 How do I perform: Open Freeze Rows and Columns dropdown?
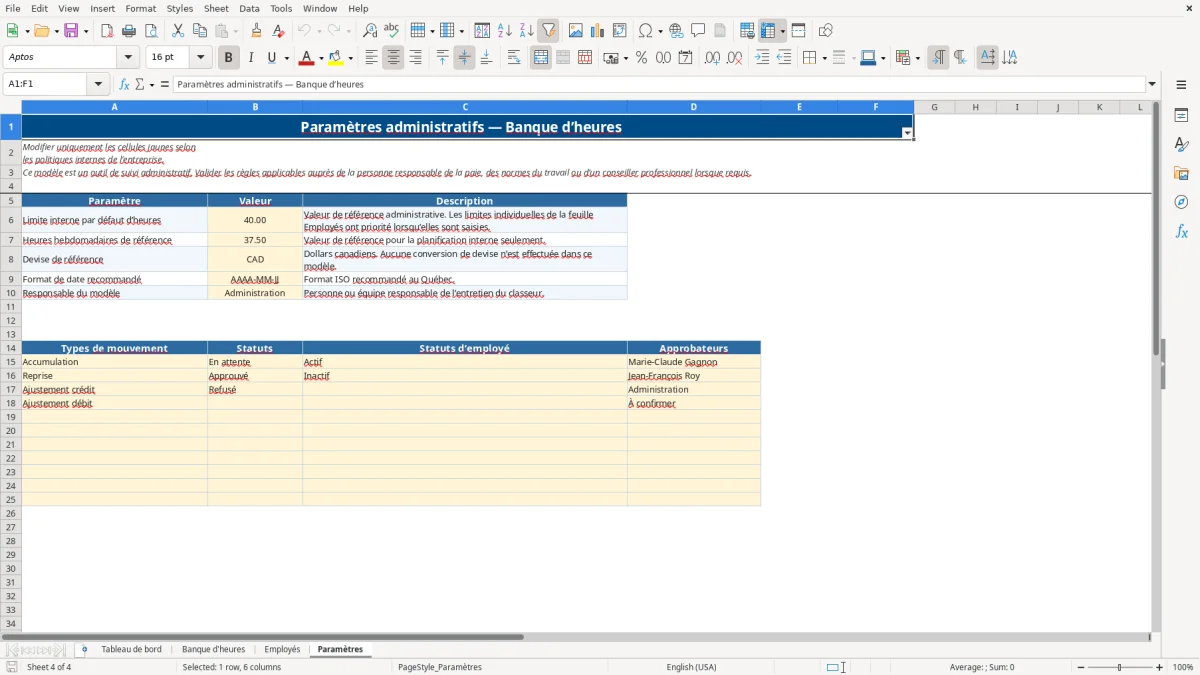(783, 31)
